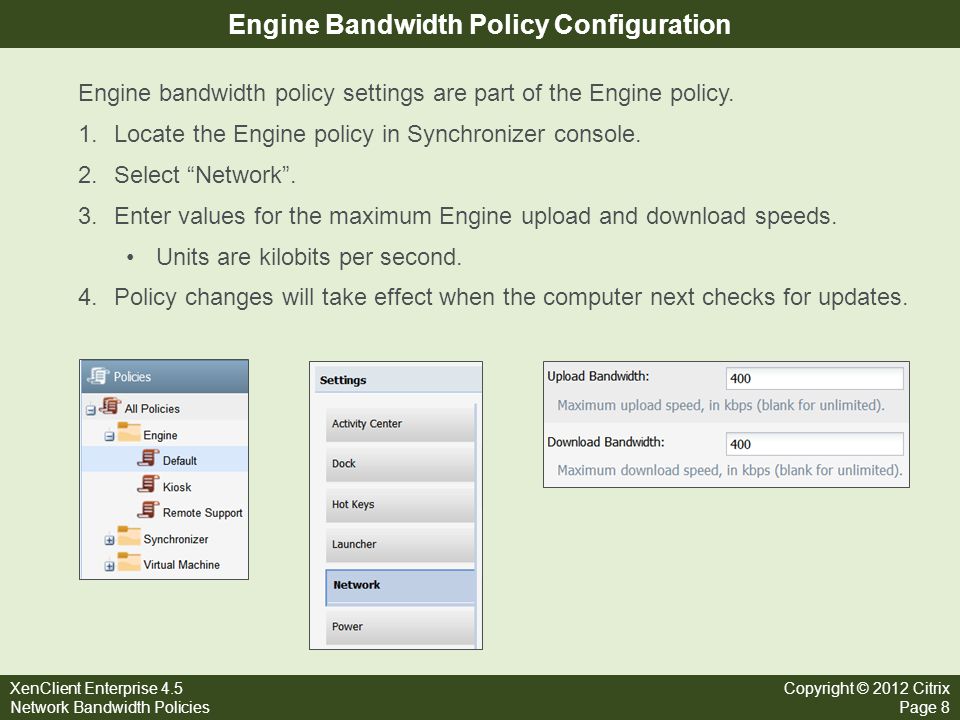
Task: Click the Maximum download speed hint text
Action: point(730,470)
